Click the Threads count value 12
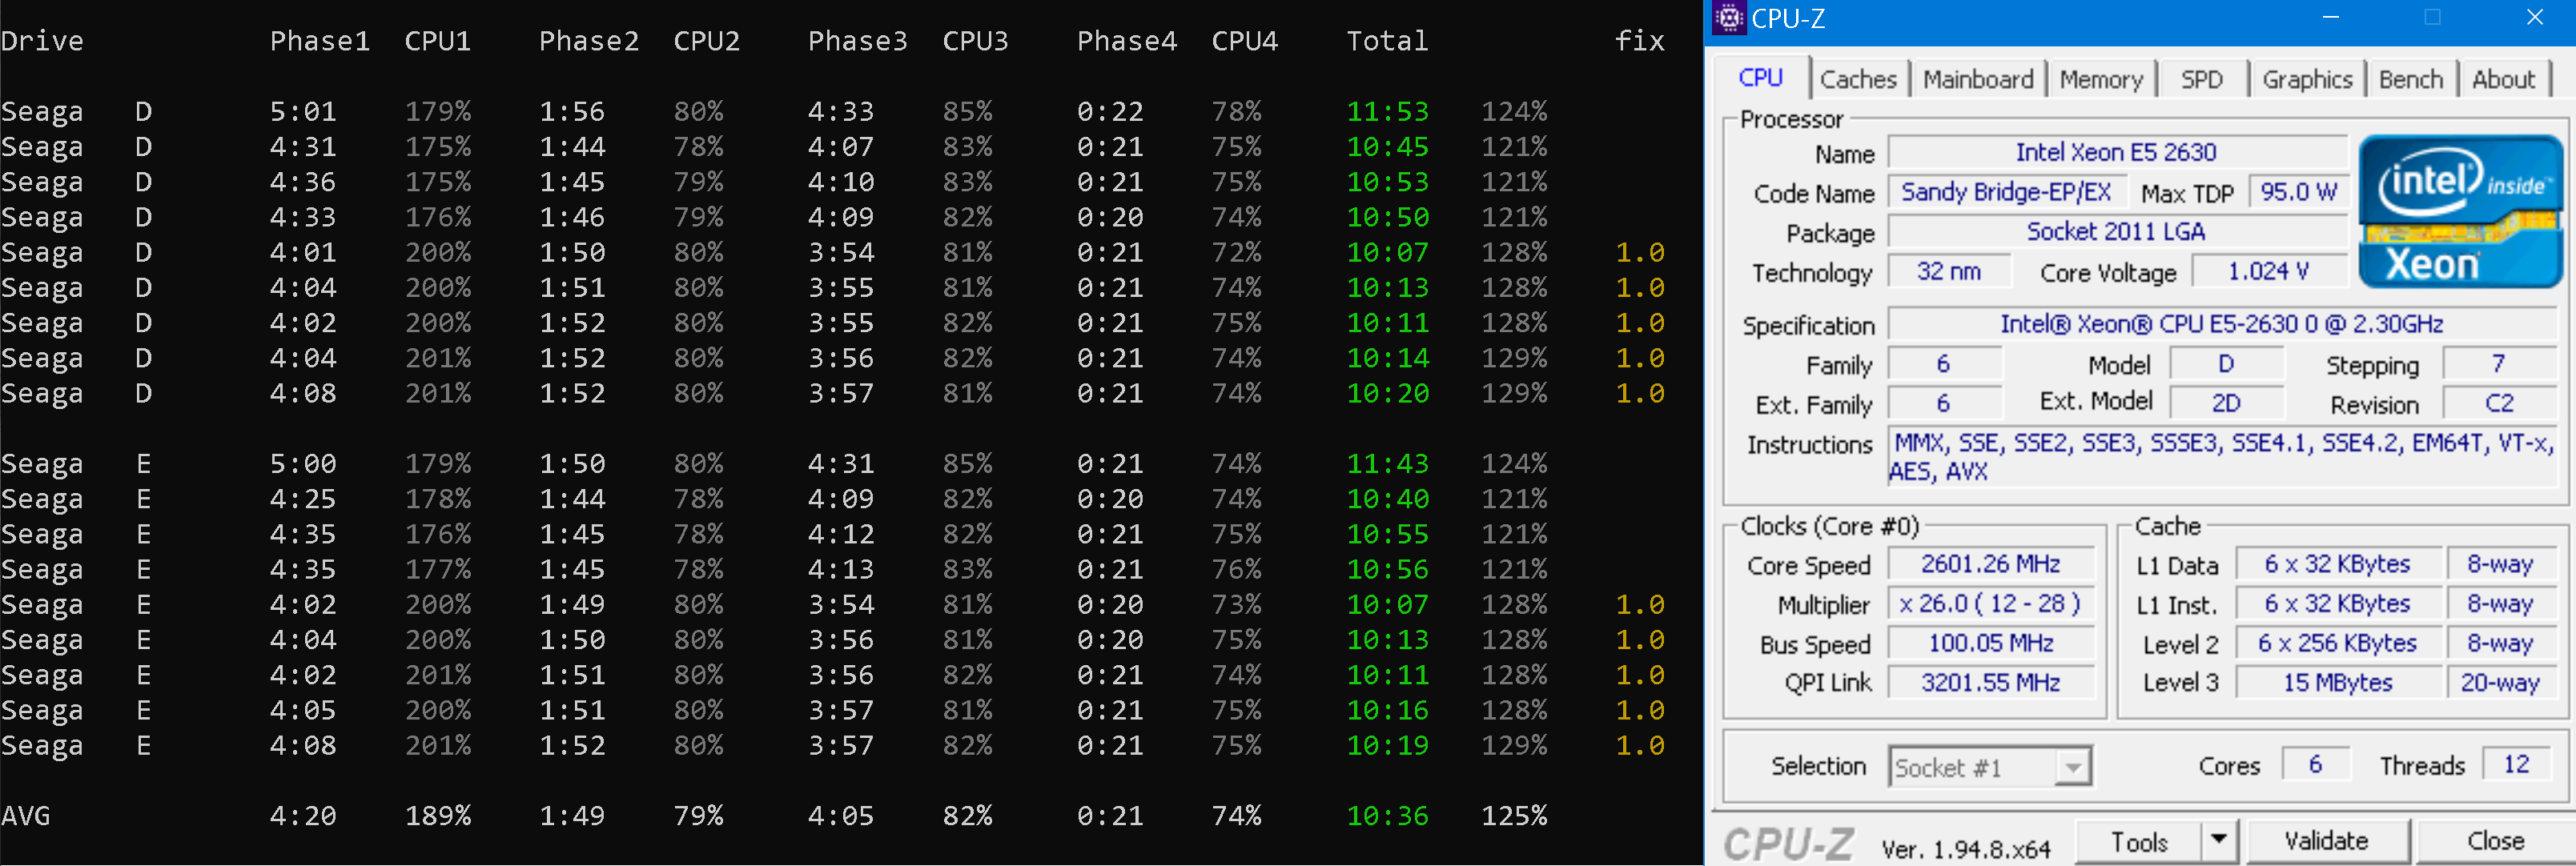This screenshot has height=866, width=2576. pos(2515,765)
